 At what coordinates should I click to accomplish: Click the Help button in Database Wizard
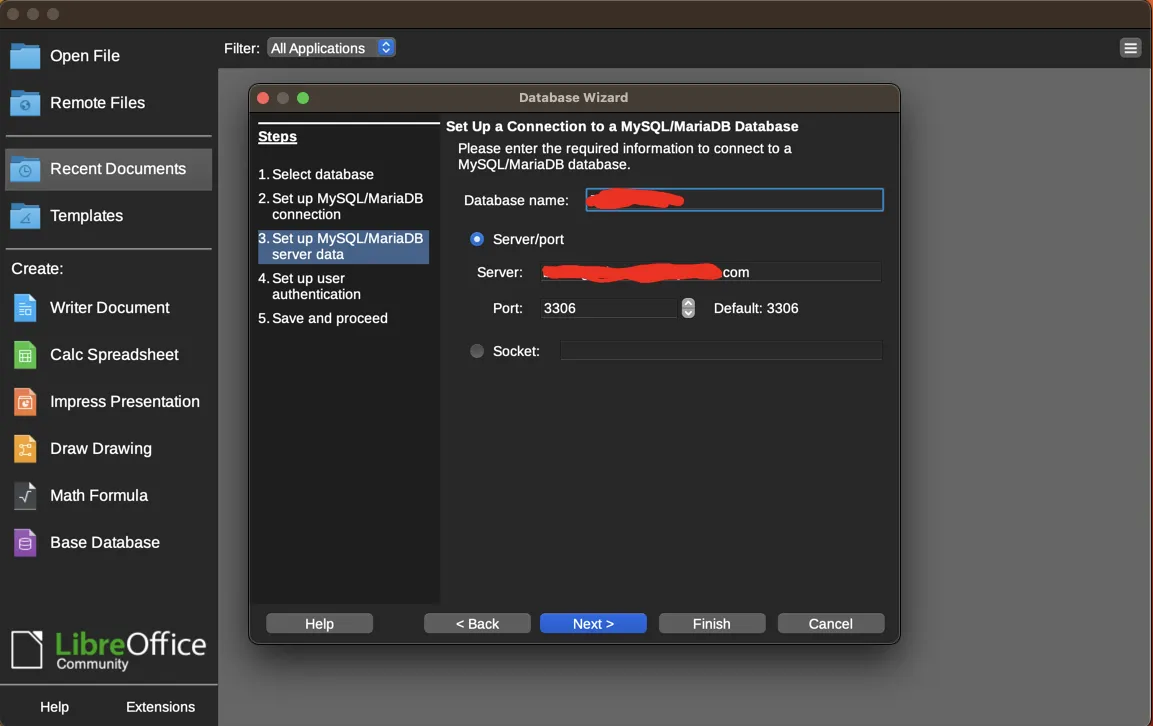pyautogui.click(x=319, y=624)
